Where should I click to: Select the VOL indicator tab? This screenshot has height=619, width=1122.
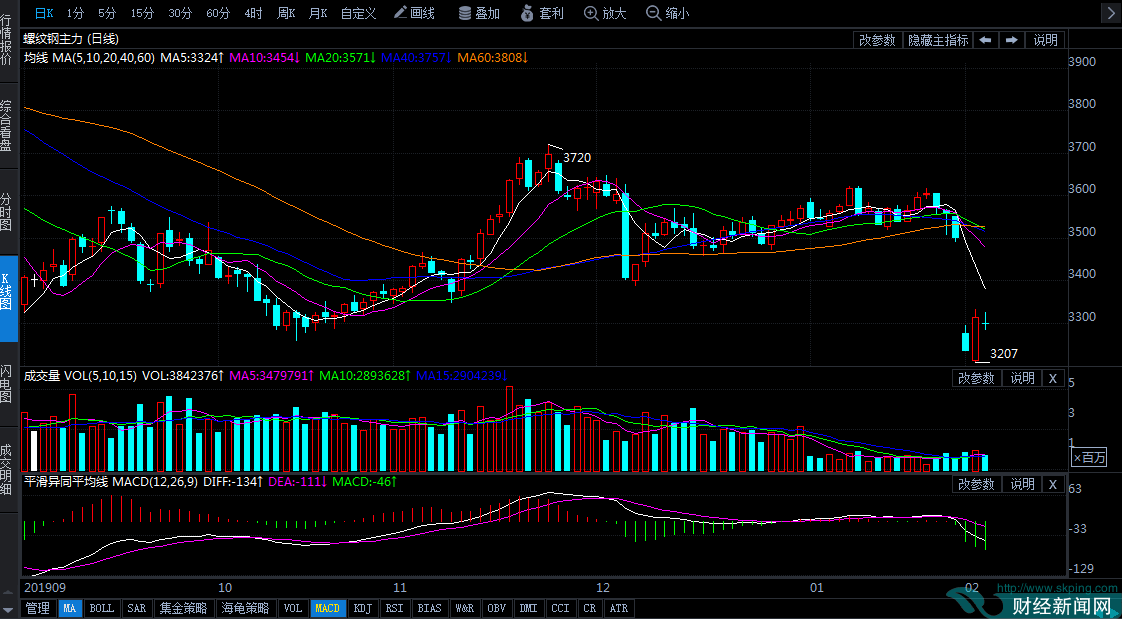coord(293,608)
